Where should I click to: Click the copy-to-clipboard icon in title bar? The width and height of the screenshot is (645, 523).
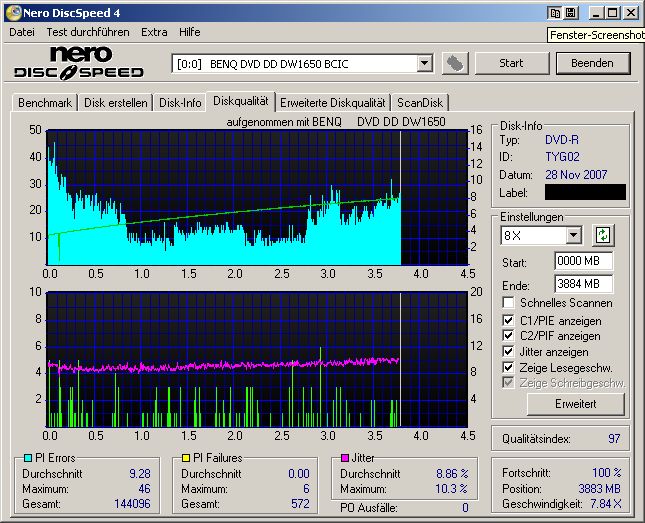tap(553, 13)
